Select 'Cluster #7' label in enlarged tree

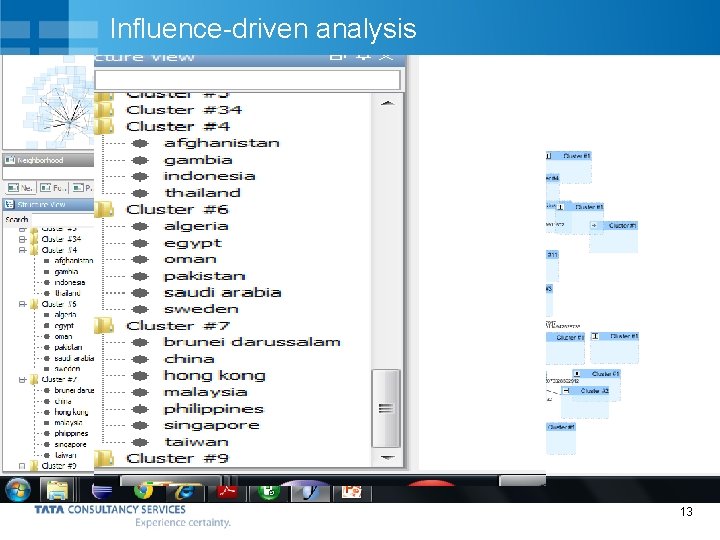[178, 326]
